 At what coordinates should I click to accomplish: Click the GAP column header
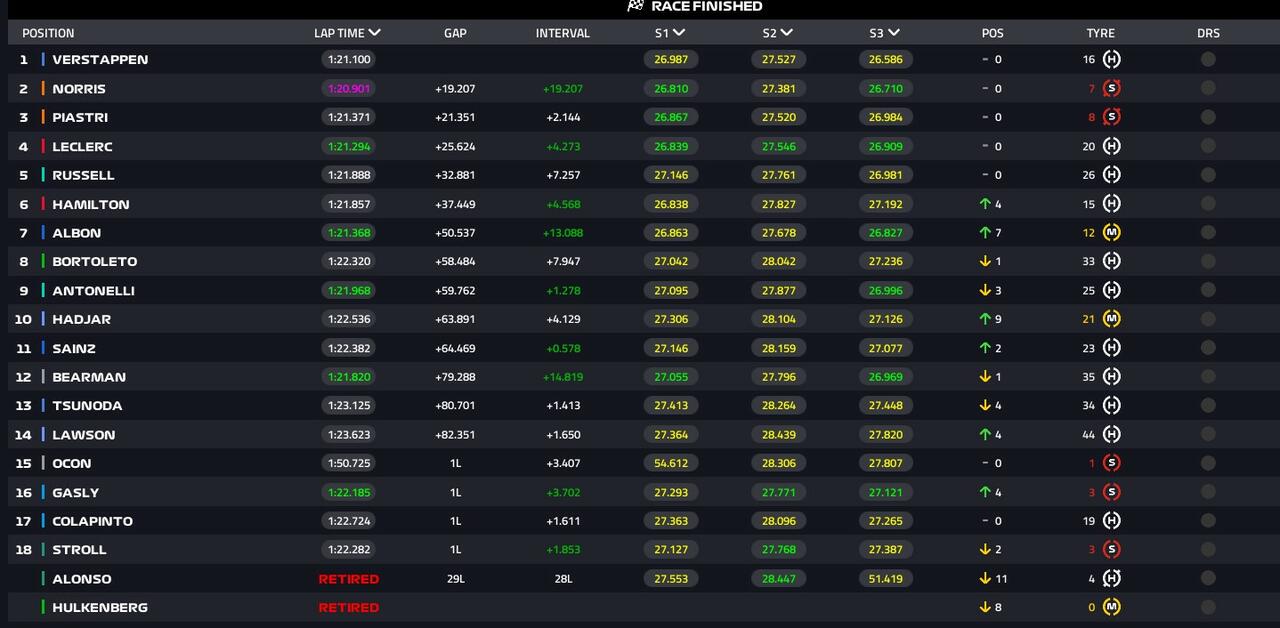click(x=455, y=33)
